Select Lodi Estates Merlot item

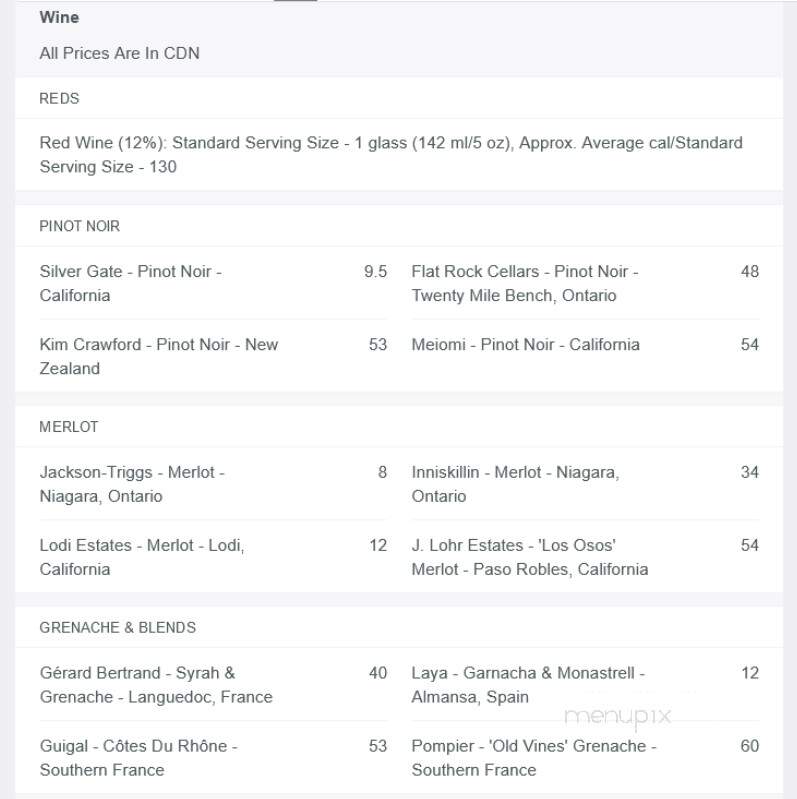213,557
